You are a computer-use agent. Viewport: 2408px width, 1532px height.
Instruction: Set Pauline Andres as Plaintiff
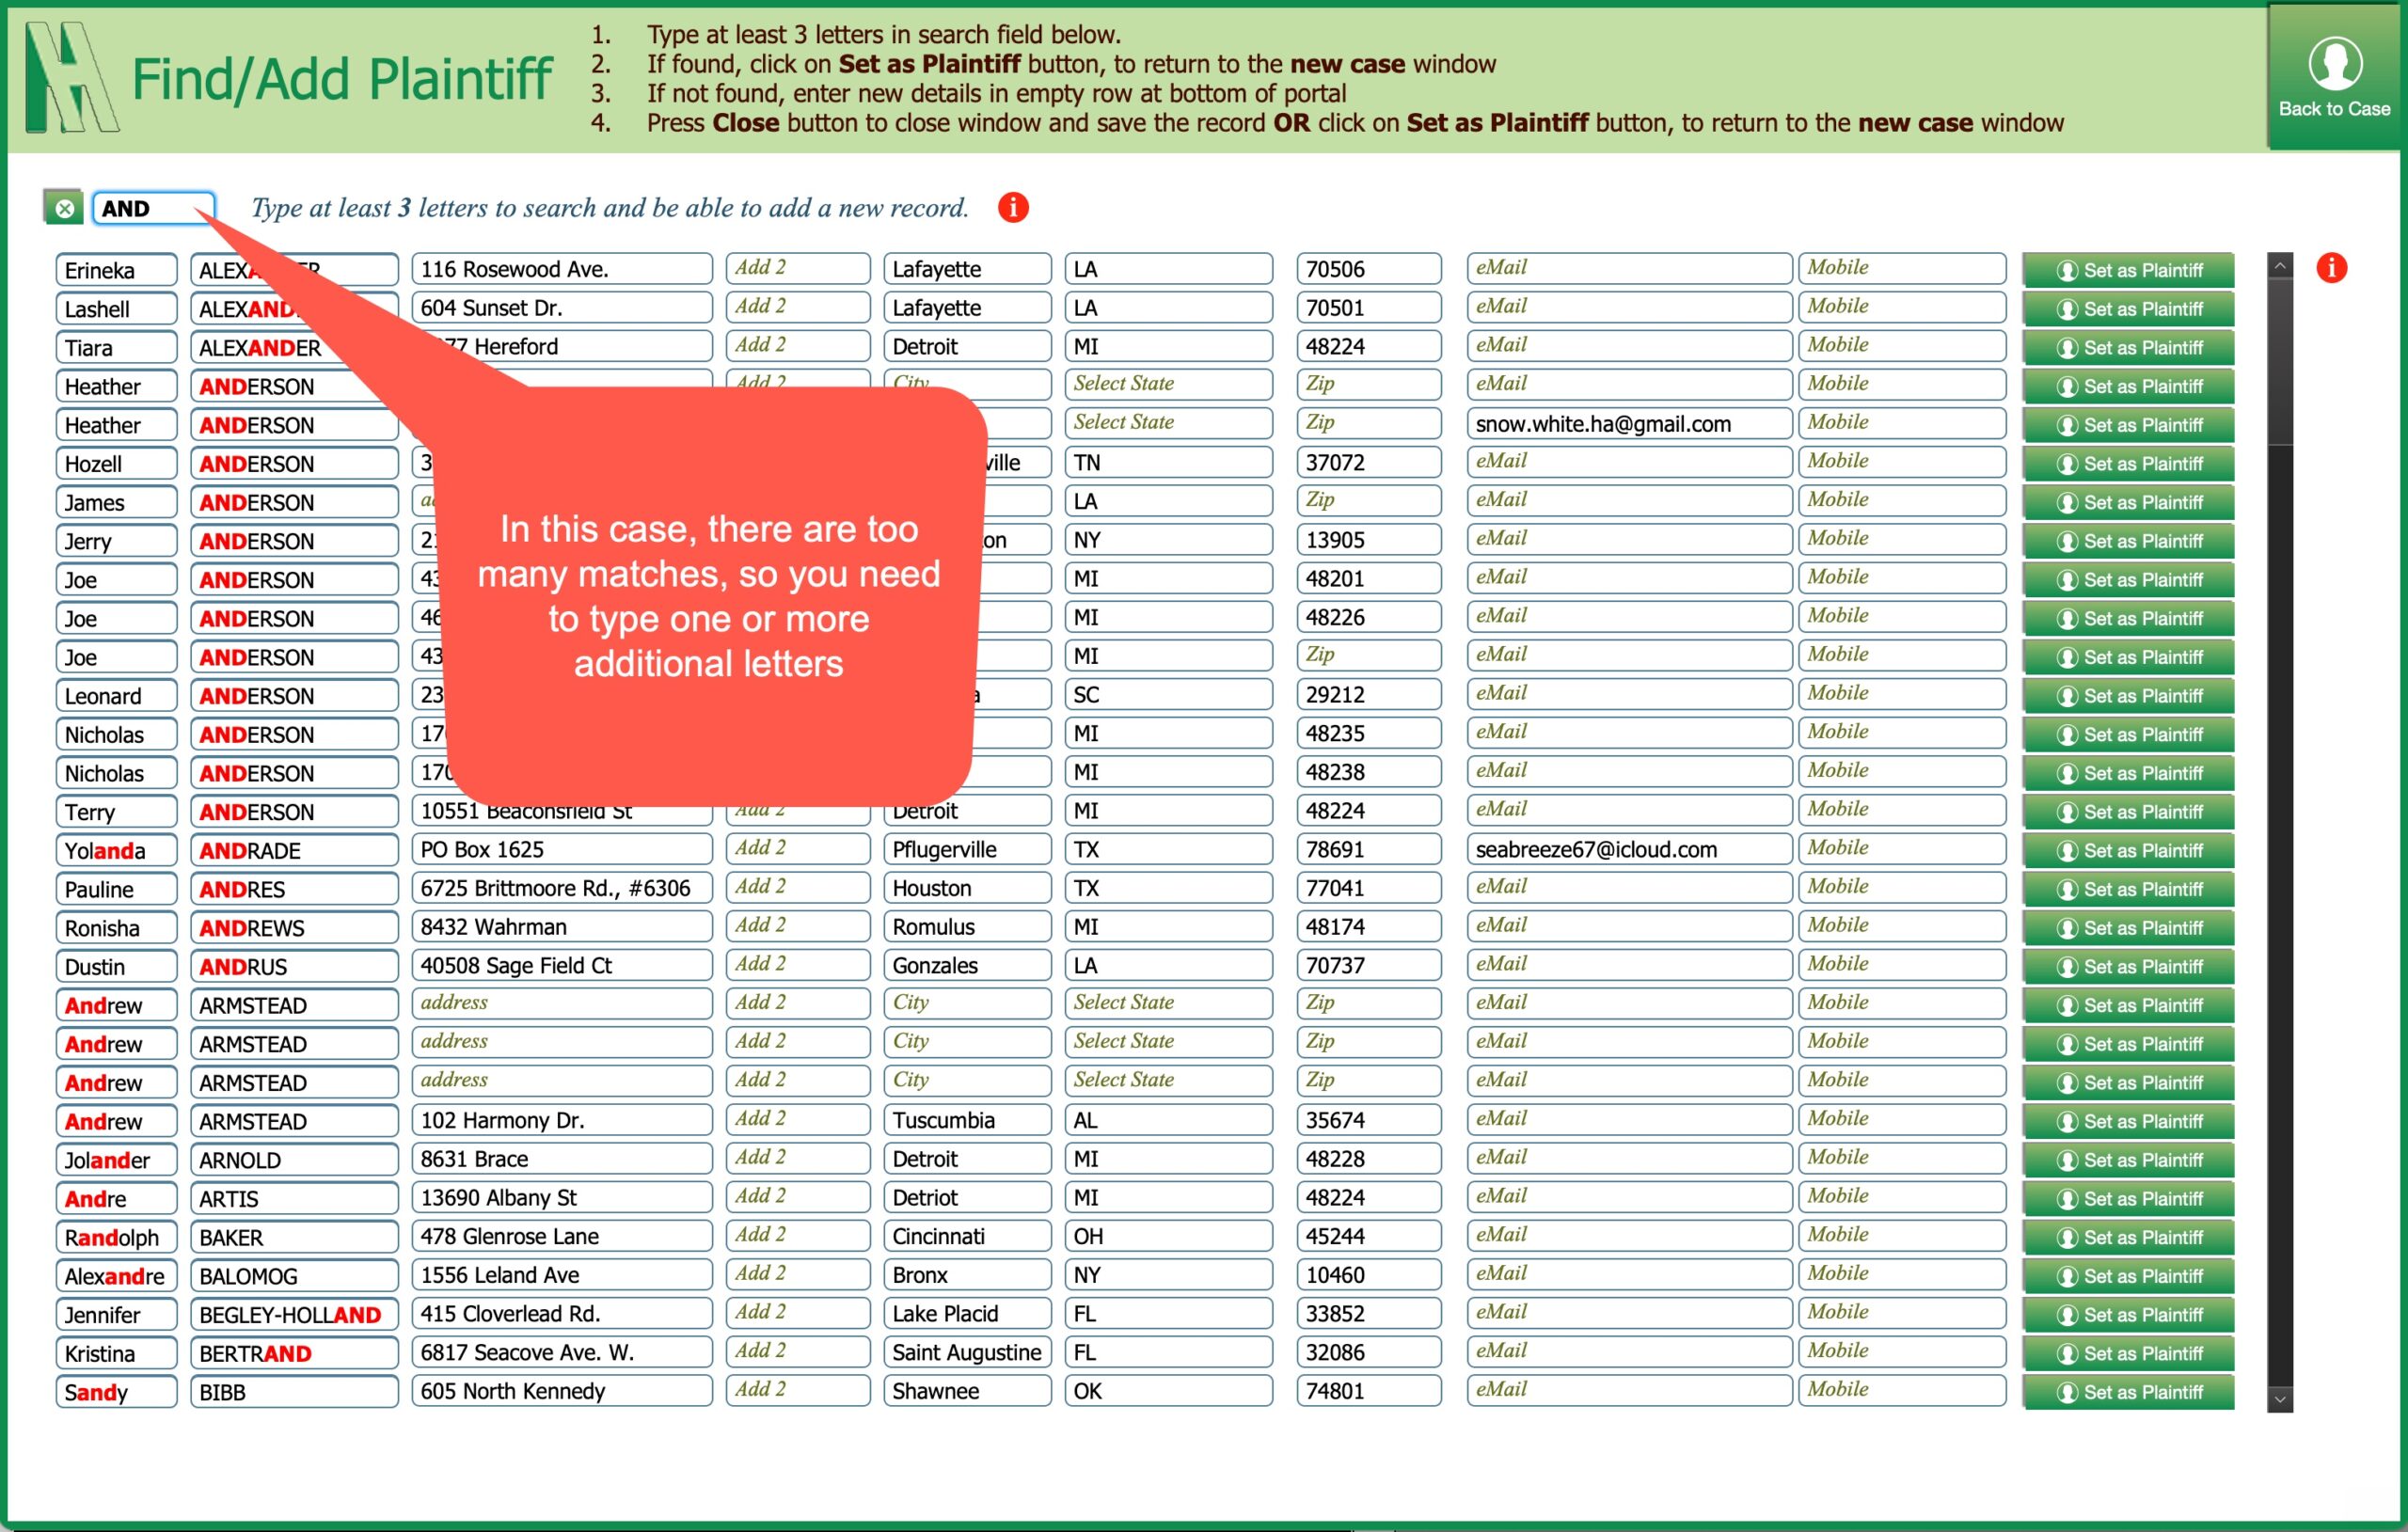pyautogui.click(x=2128, y=889)
